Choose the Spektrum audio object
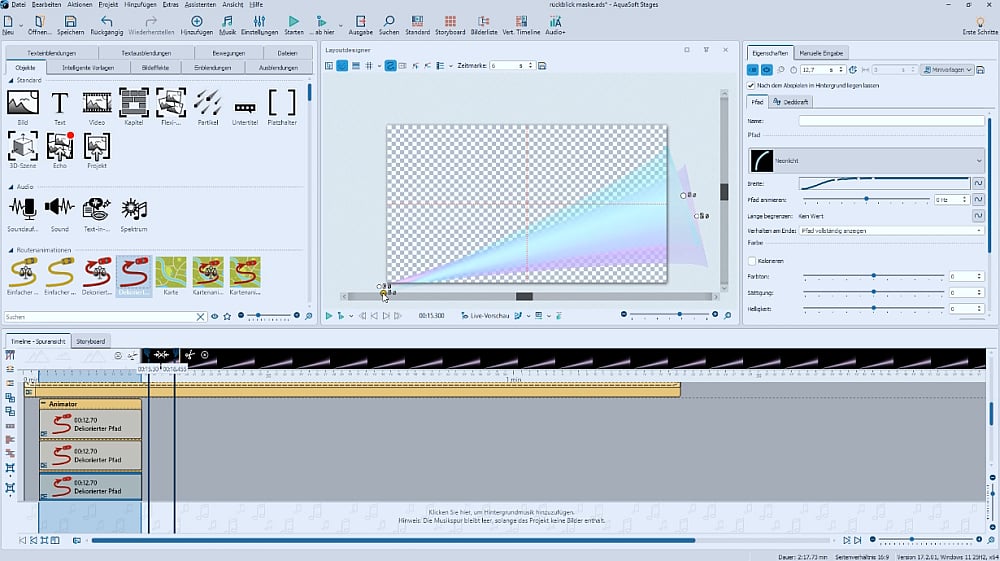 (x=134, y=208)
